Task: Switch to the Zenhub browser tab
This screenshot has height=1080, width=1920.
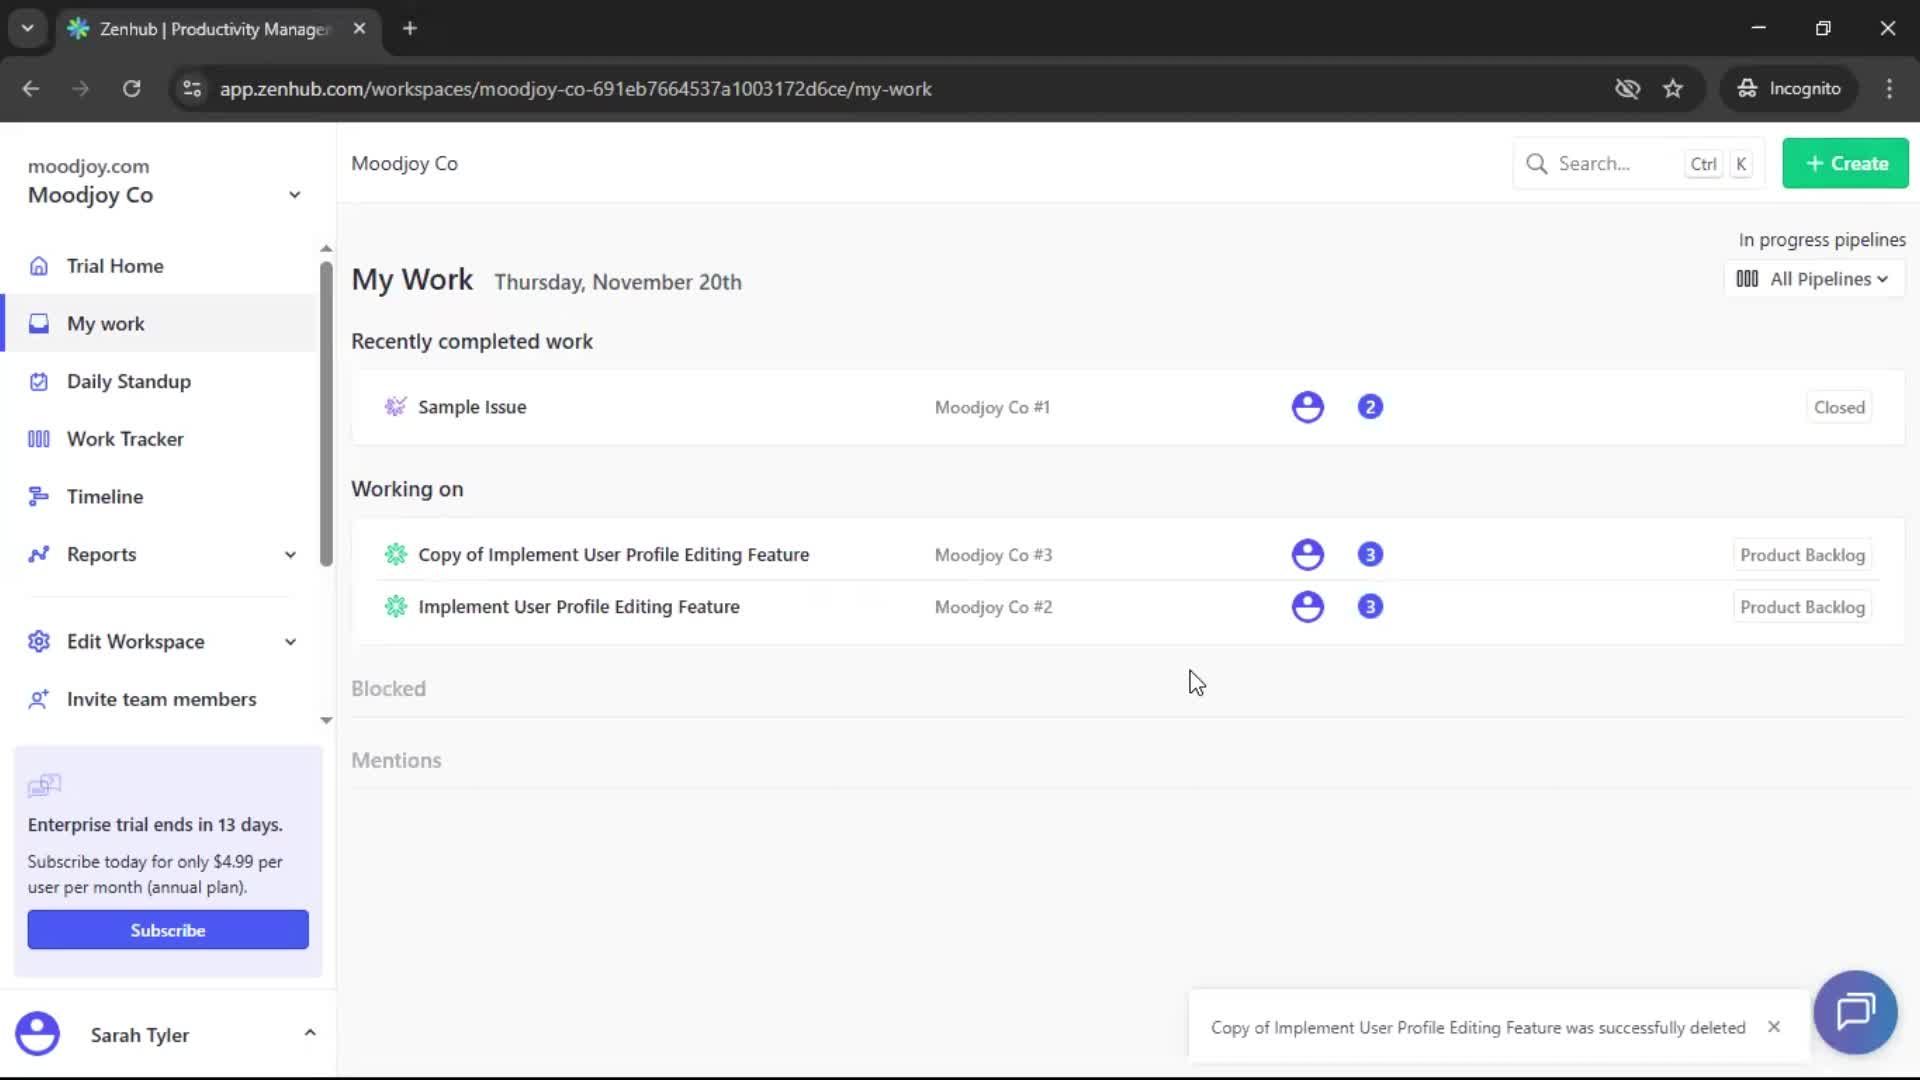Action: 200,29
